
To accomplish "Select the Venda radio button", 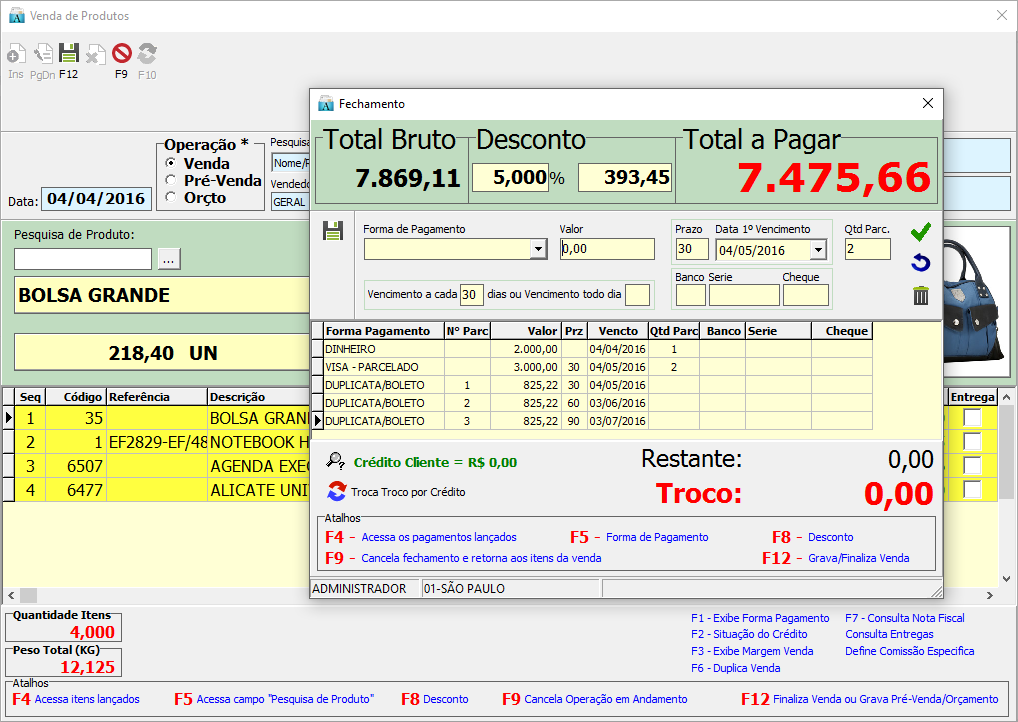I will tap(171, 163).
